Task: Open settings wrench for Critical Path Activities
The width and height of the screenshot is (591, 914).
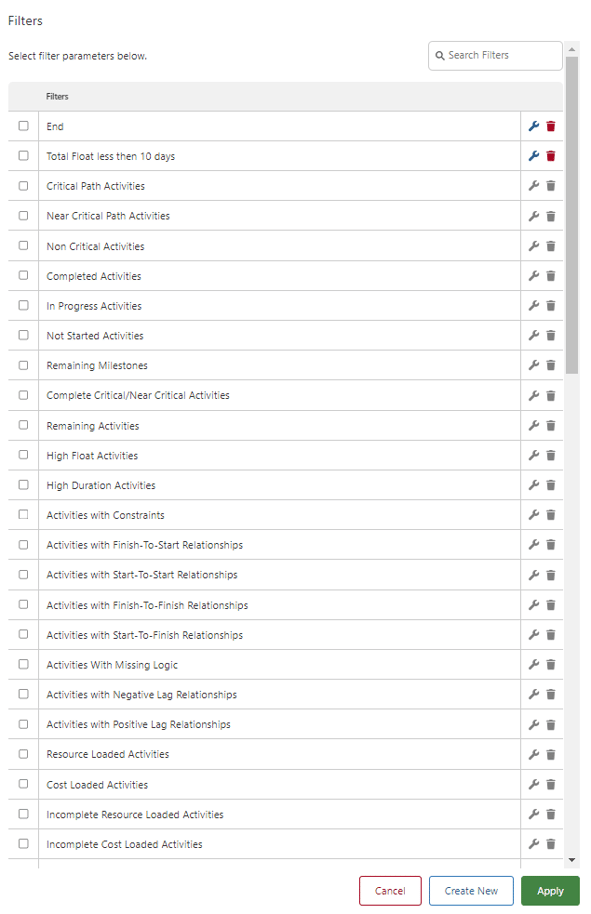Action: (x=533, y=186)
